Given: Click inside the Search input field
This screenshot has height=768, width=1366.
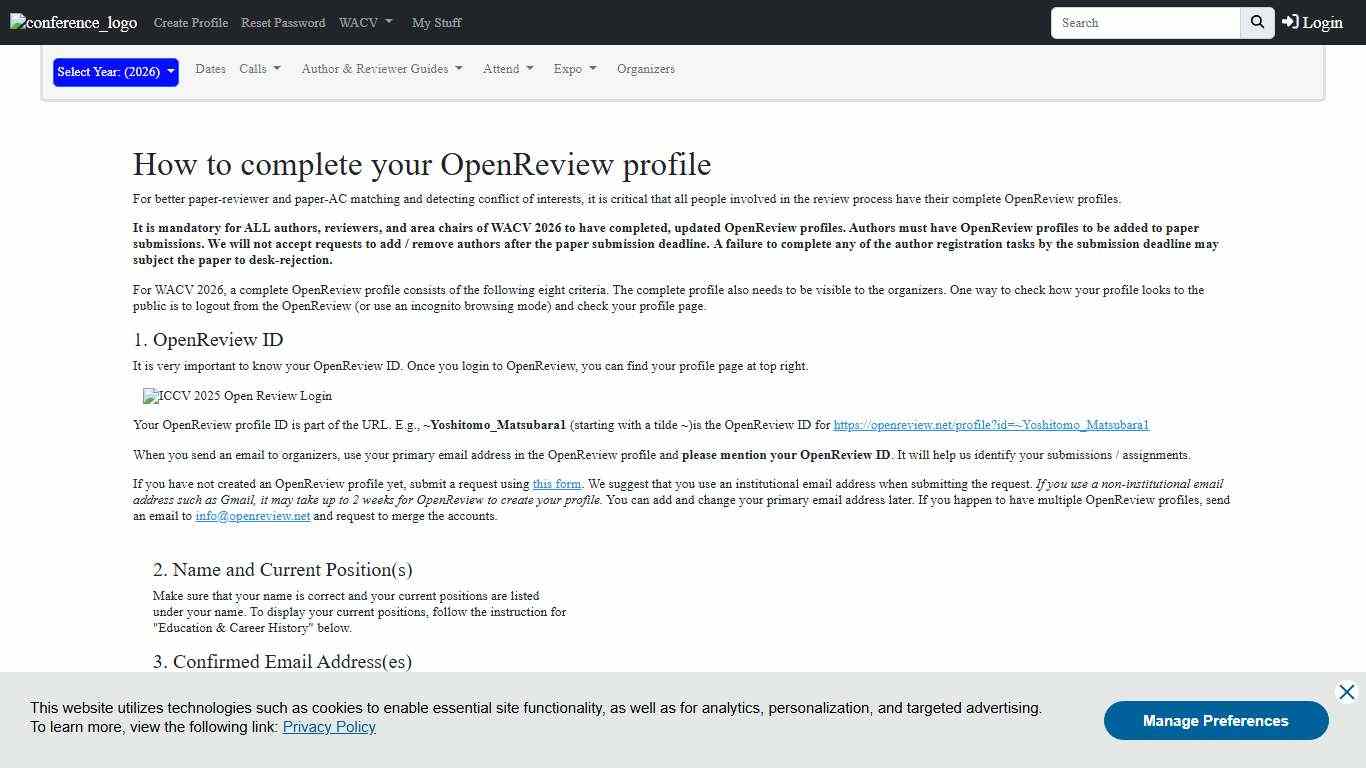Looking at the screenshot, I should pyautogui.click(x=1145, y=22).
